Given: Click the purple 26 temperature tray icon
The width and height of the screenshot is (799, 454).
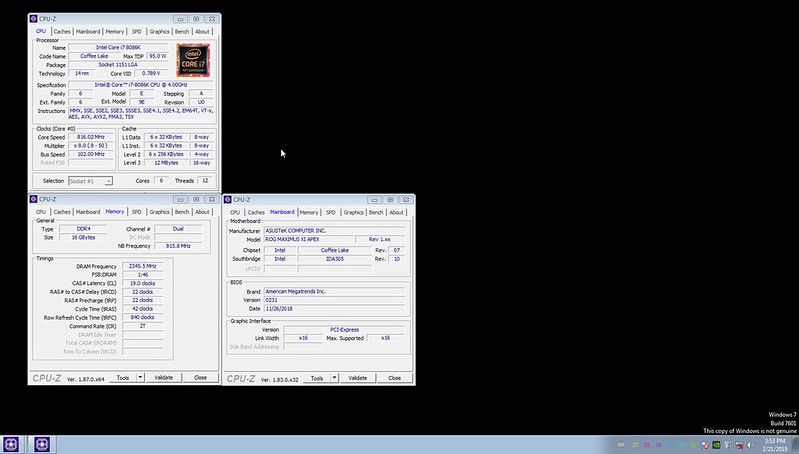Looking at the screenshot, I should click(658, 445).
